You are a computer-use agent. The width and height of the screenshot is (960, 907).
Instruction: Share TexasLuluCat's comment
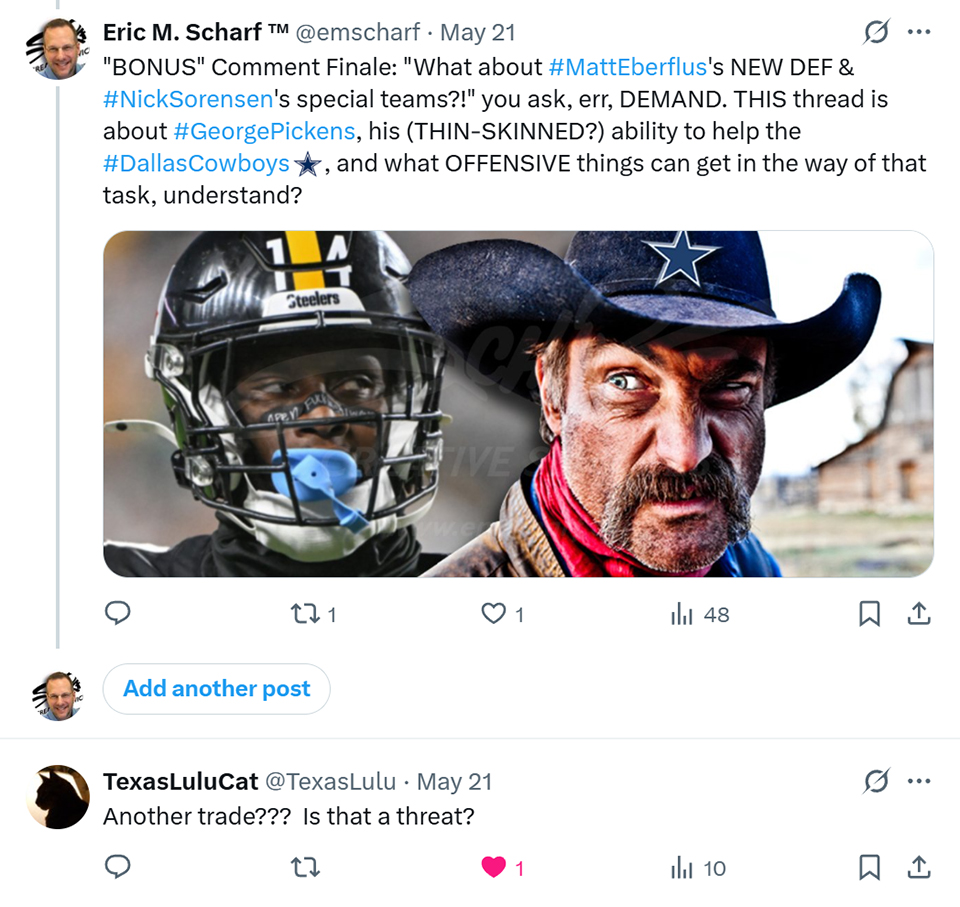918,867
